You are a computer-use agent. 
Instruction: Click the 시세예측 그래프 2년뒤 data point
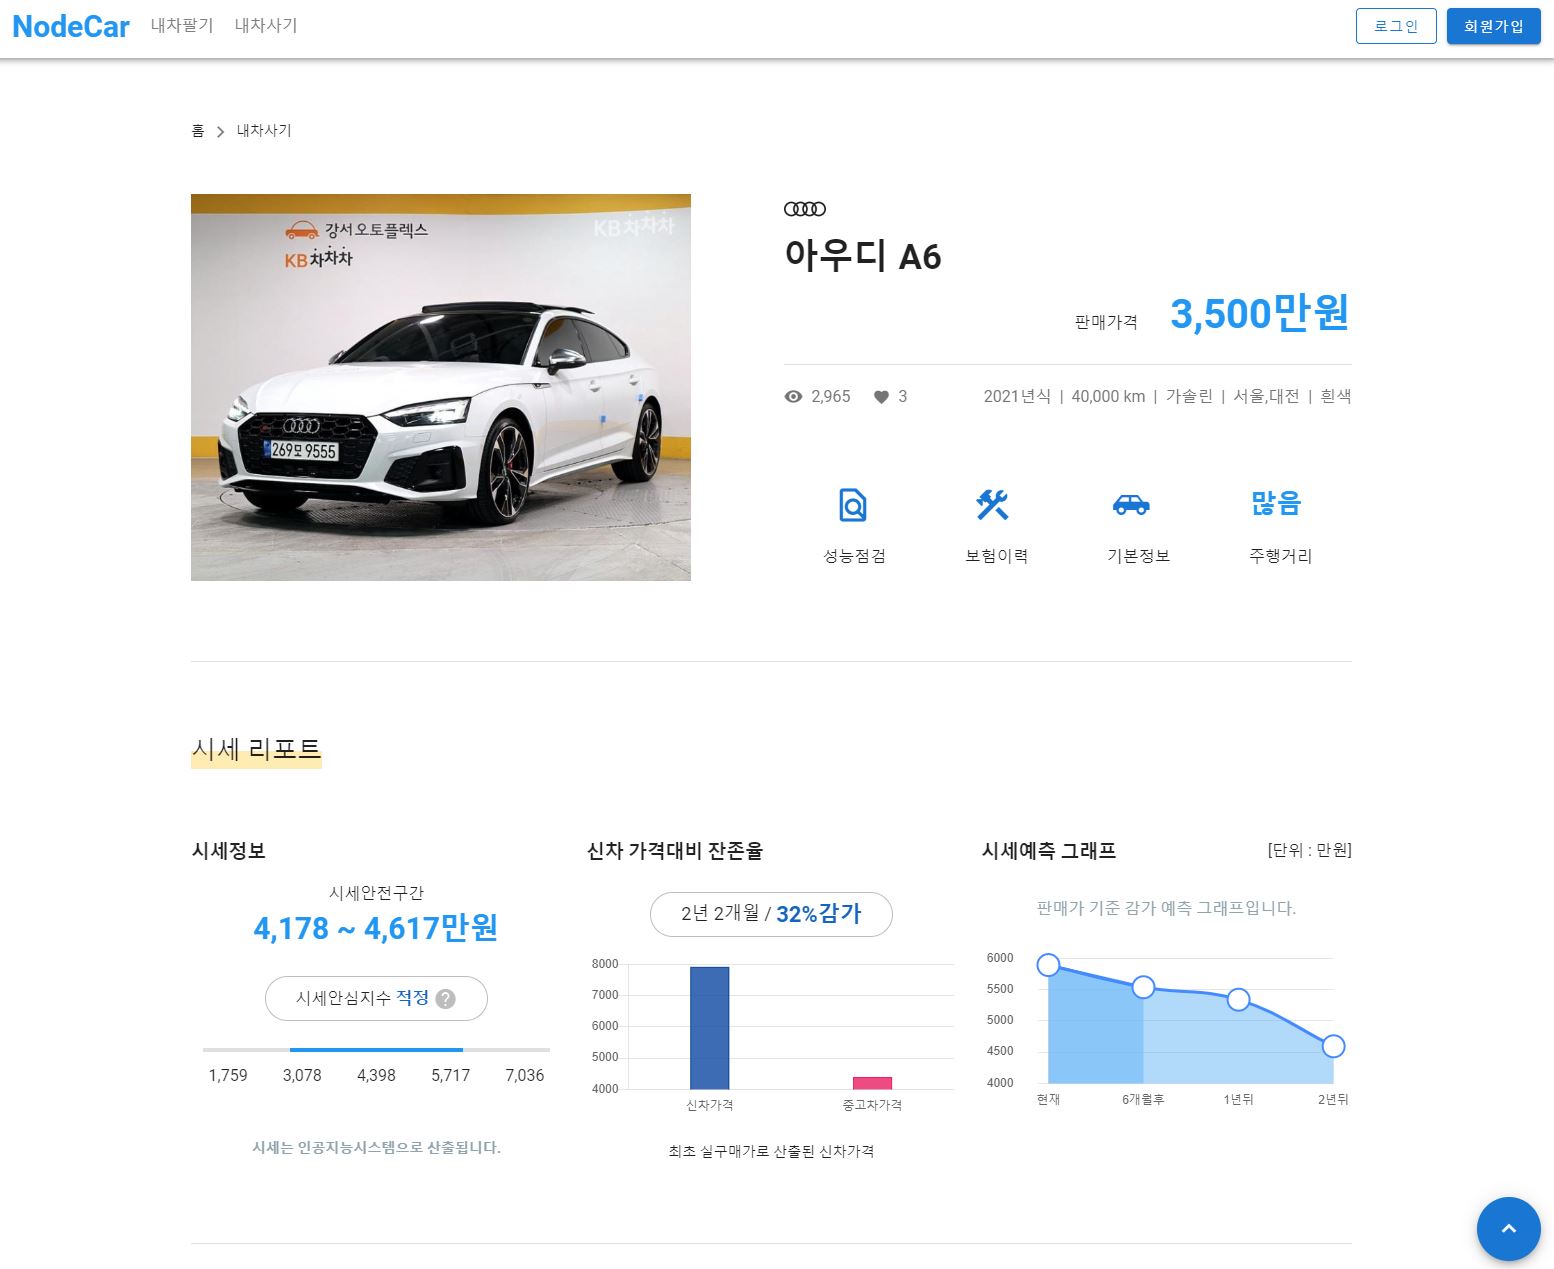click(1333, 1046)
